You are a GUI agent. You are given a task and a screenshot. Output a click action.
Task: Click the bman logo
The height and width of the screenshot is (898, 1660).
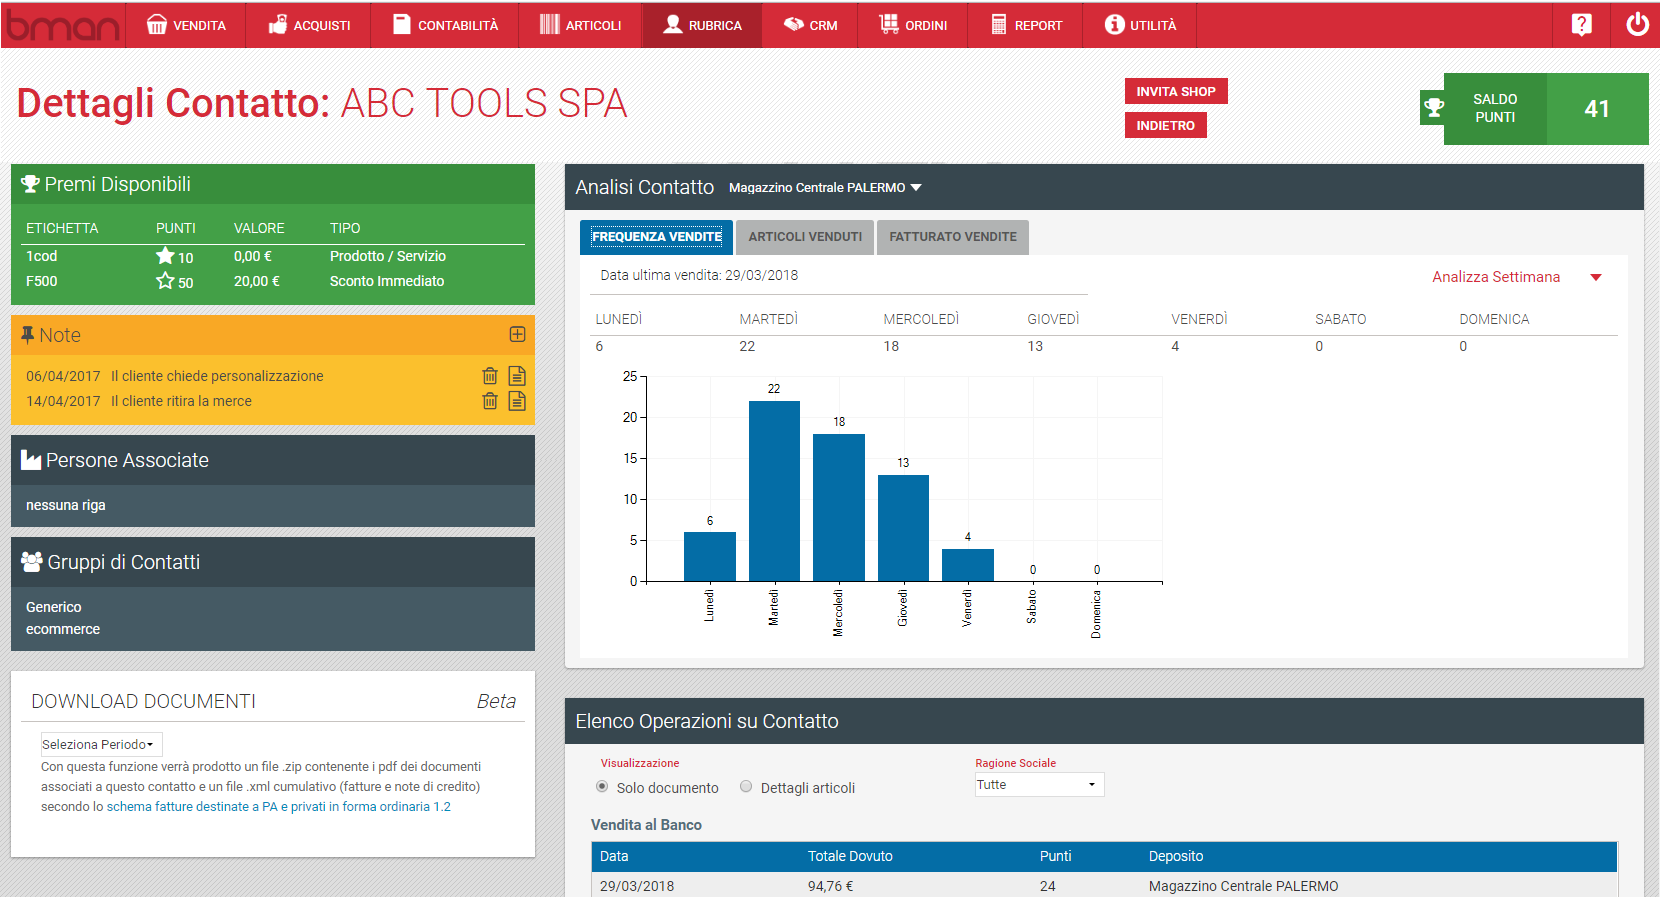[x=63, y=25]
